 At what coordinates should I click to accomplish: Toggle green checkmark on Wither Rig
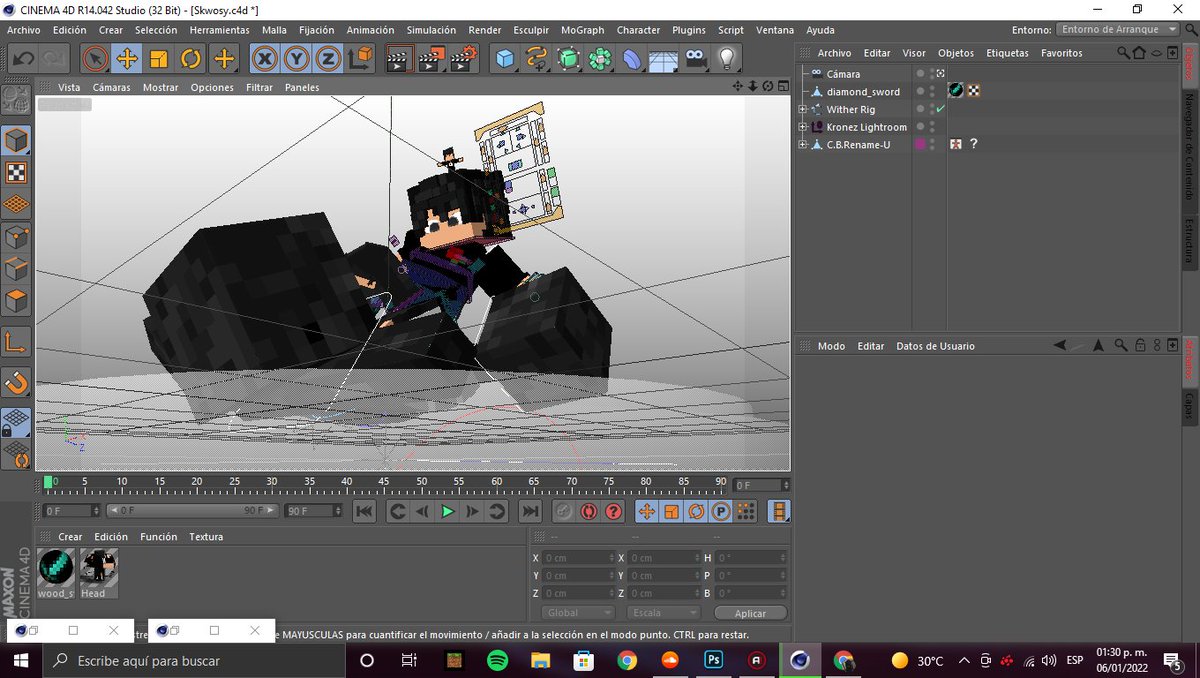(940, 109)
